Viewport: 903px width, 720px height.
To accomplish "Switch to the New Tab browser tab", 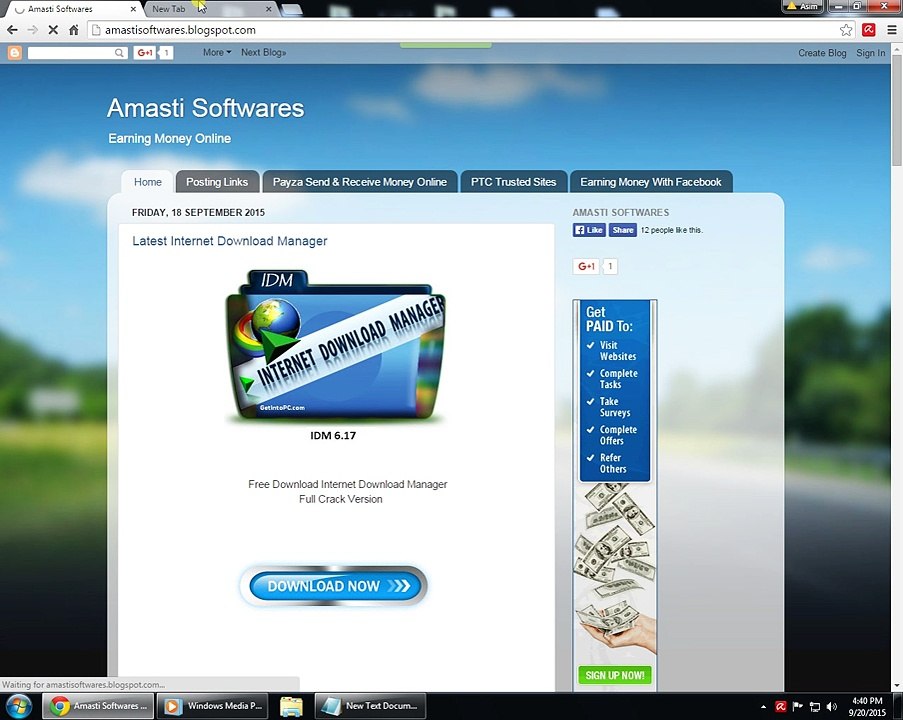I will pos(210,9).
